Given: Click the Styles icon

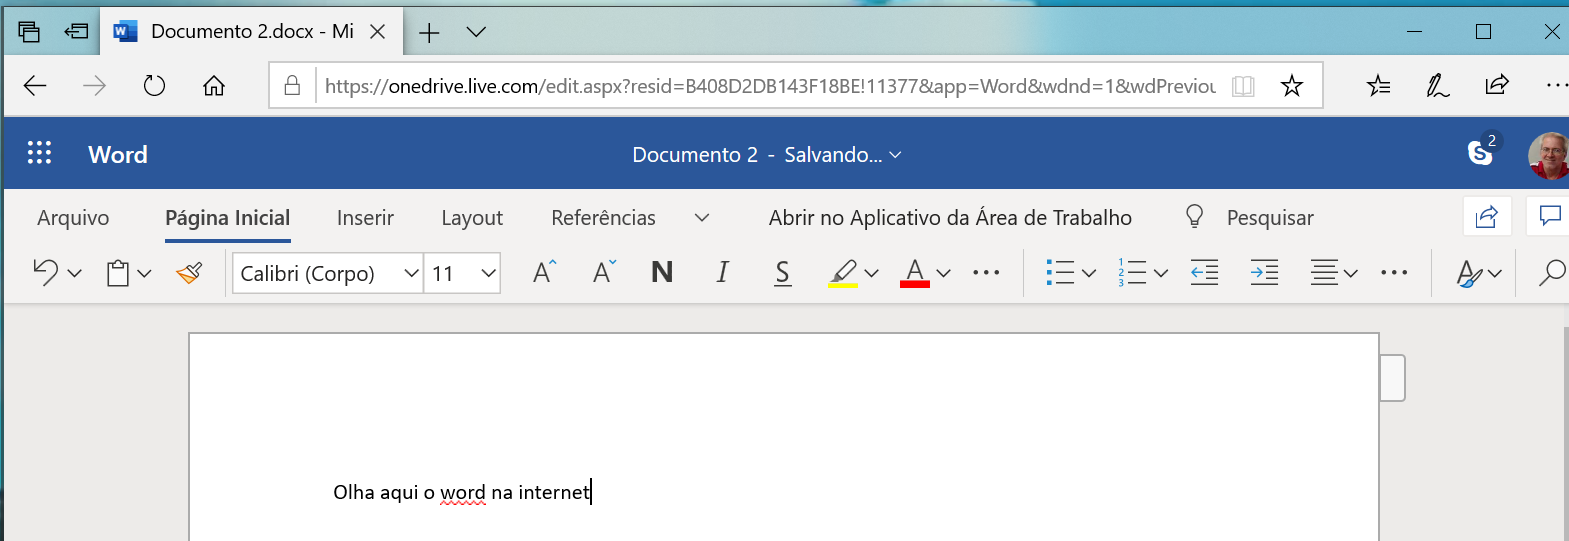Looking at the screenshot, I should (x=1469, y=273).
